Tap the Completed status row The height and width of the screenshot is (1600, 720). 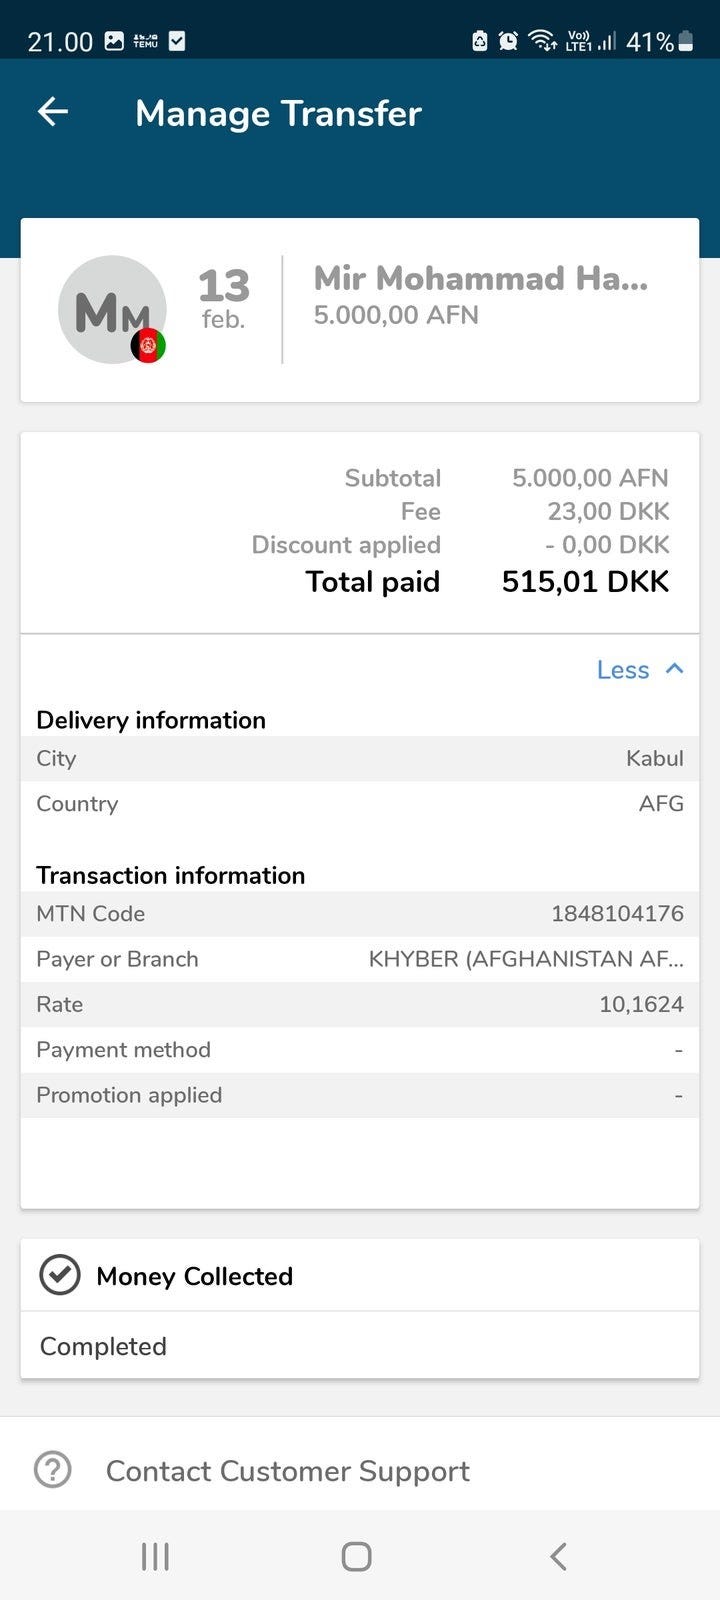point(360,1346)
